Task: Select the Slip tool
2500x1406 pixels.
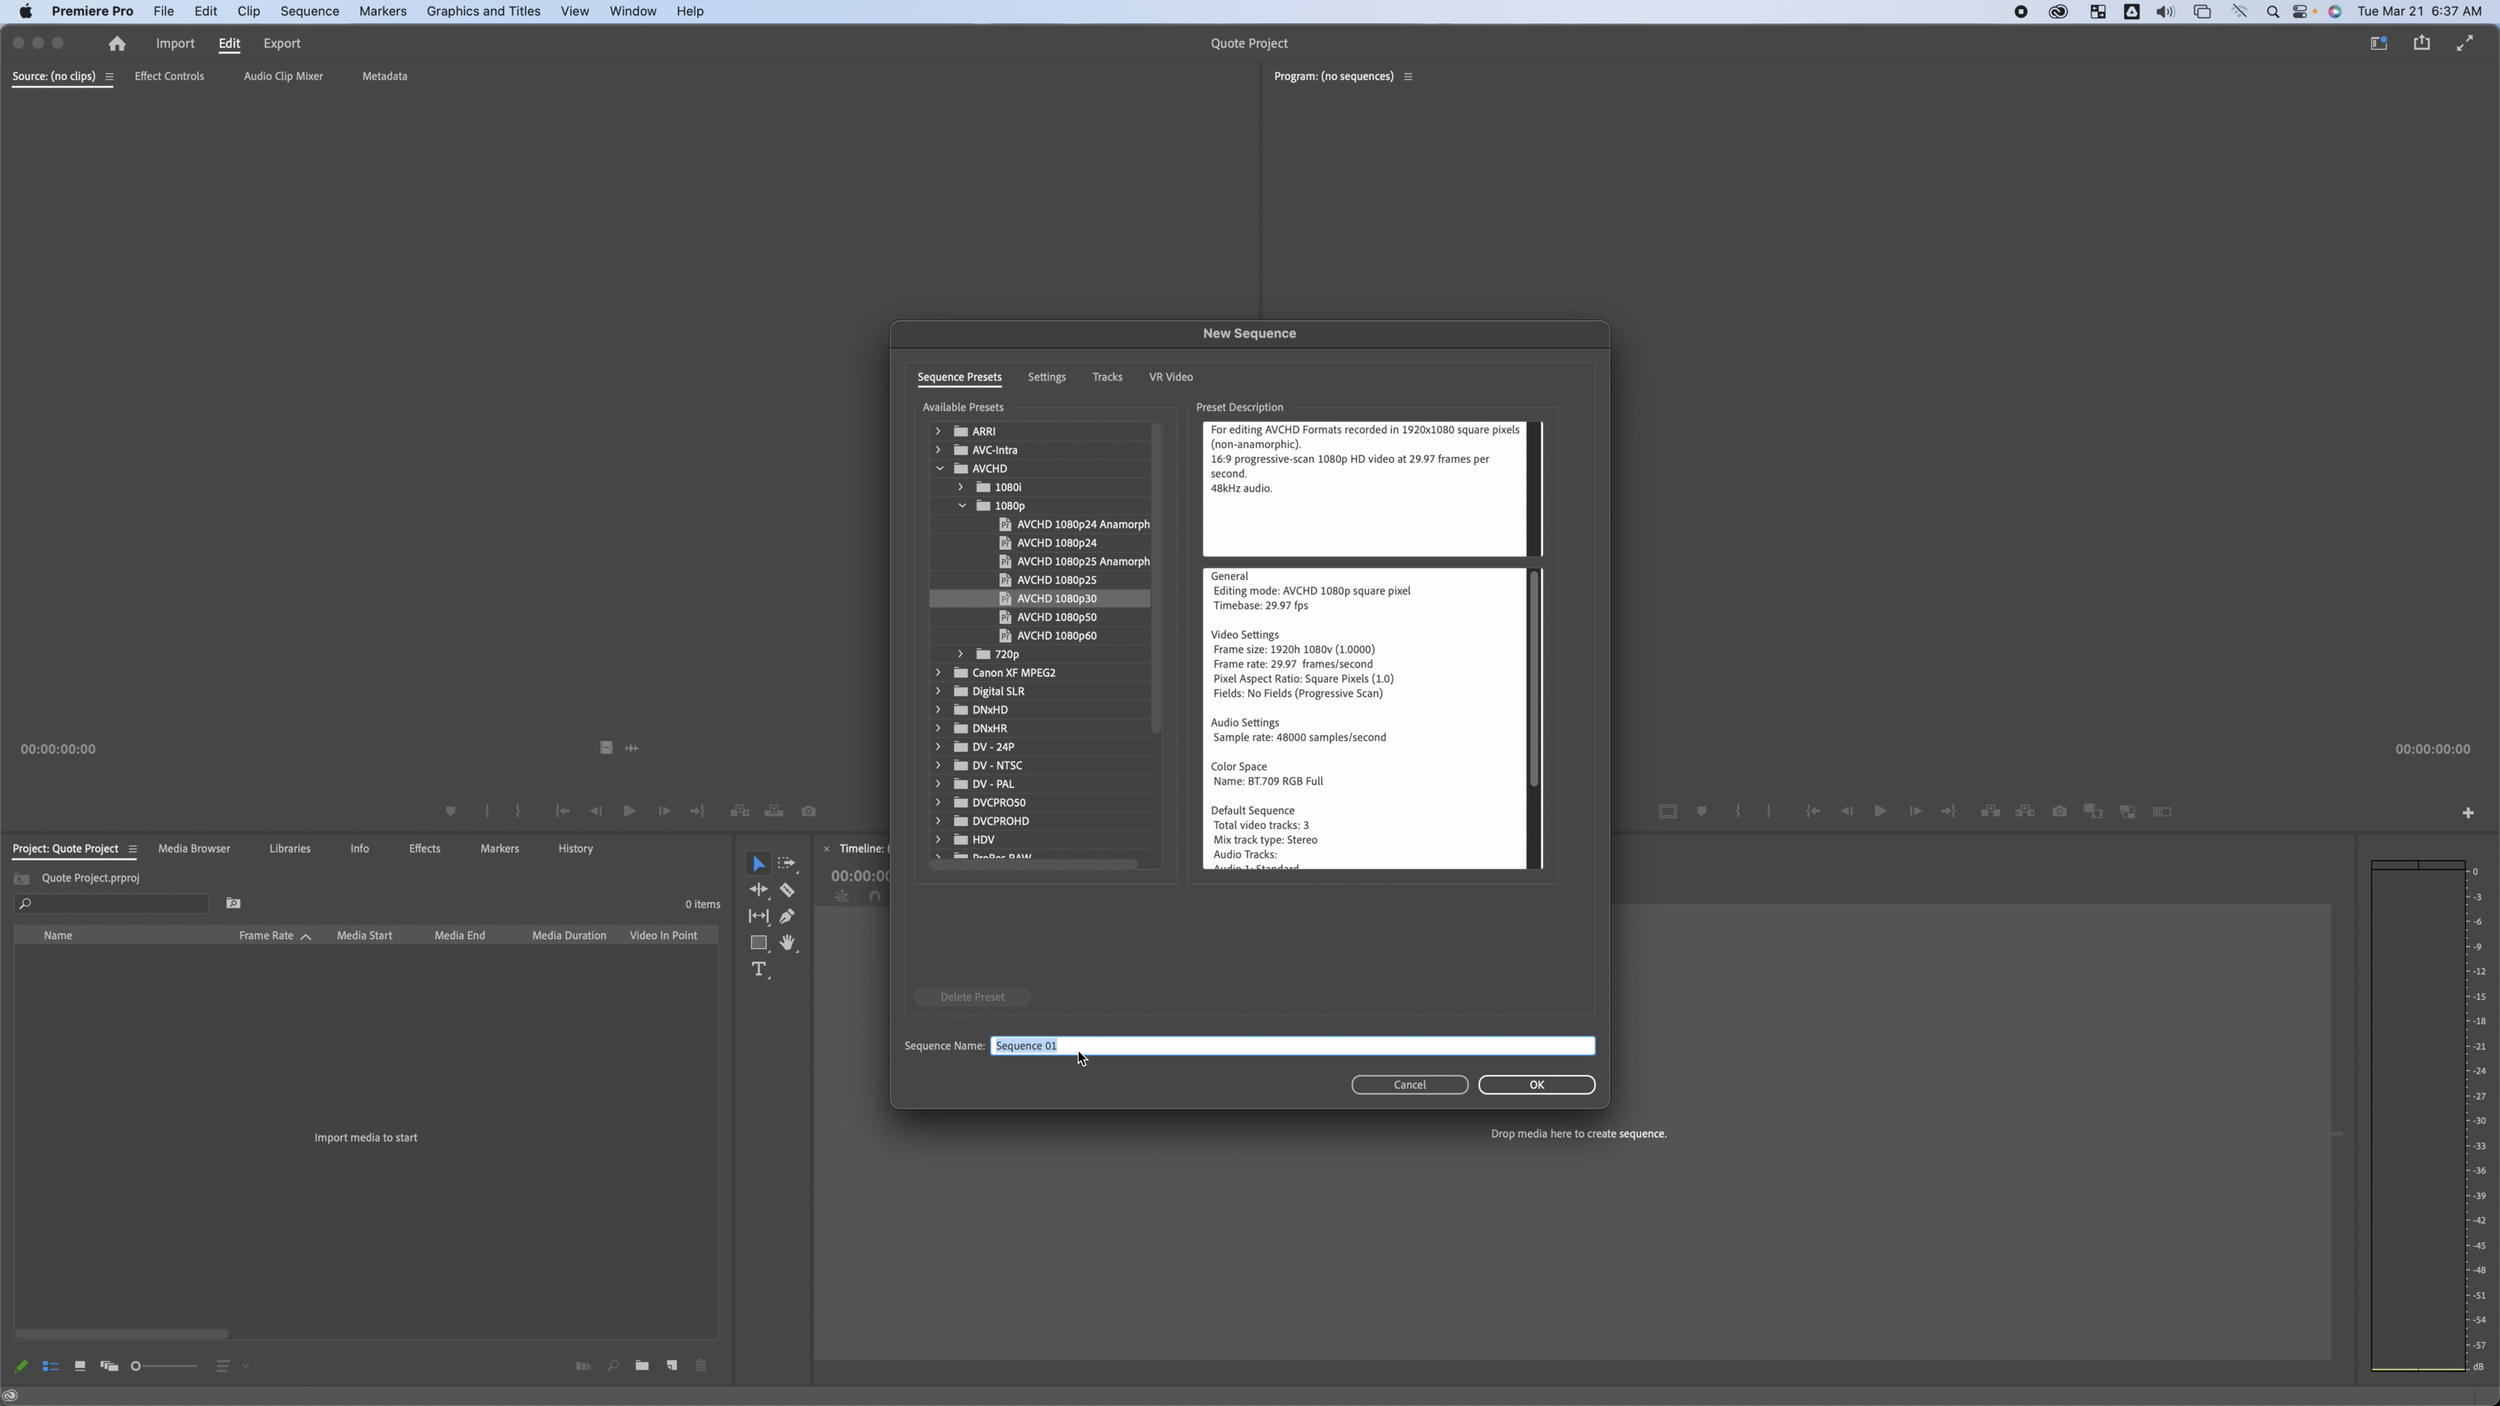Action: click(x=759, y=916)
